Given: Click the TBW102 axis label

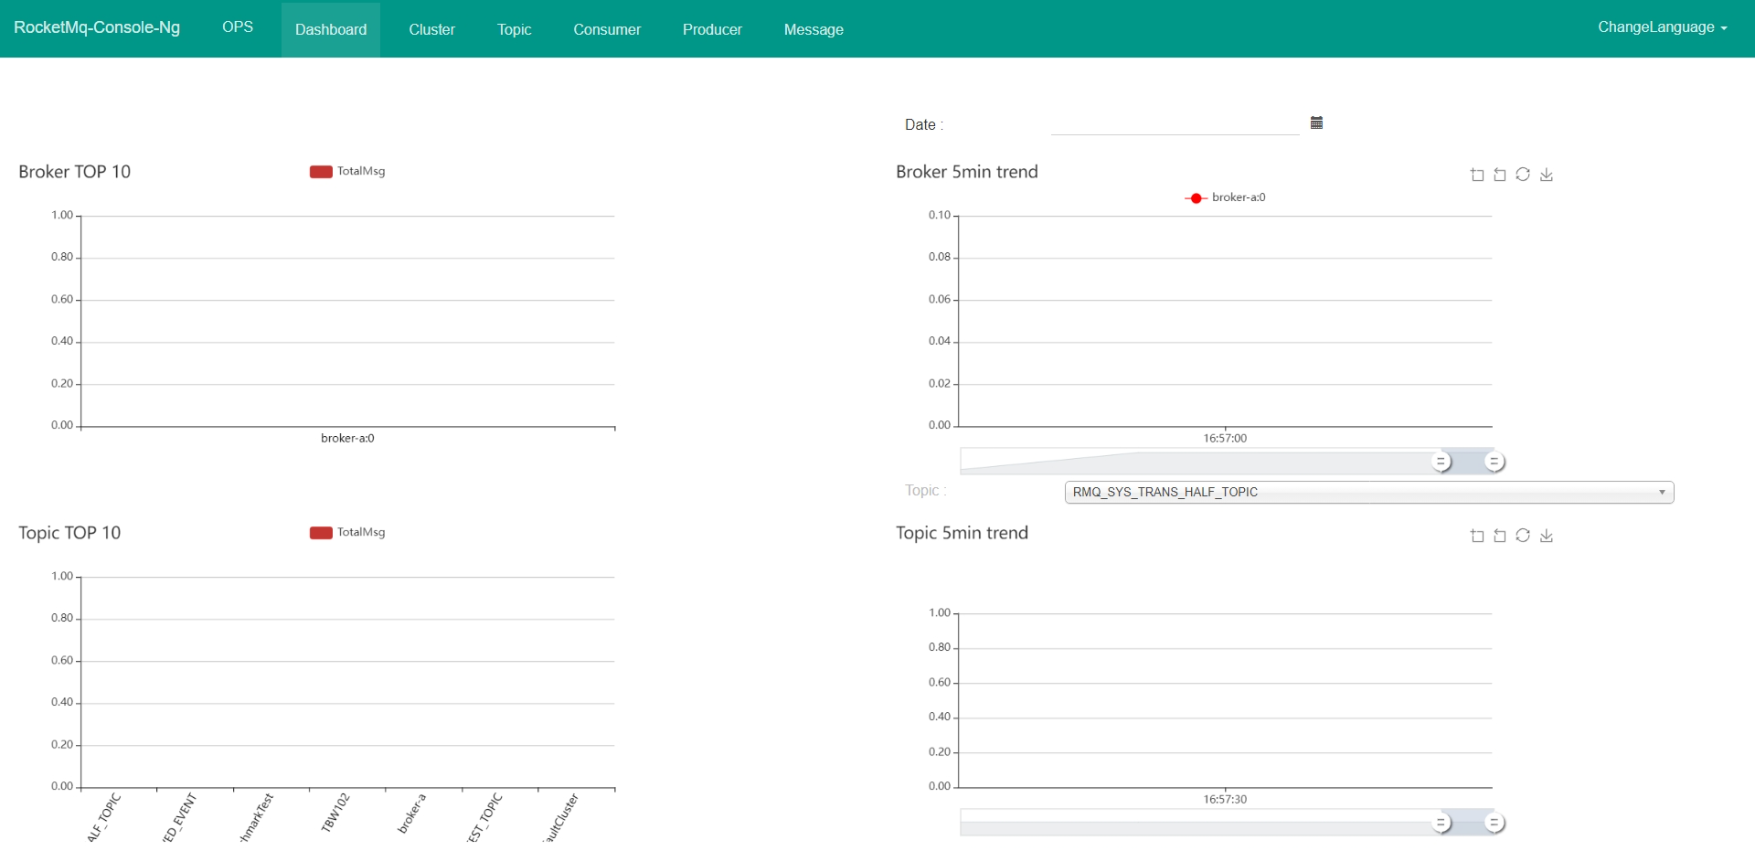Looking at the screenshot, I should 335,812.
